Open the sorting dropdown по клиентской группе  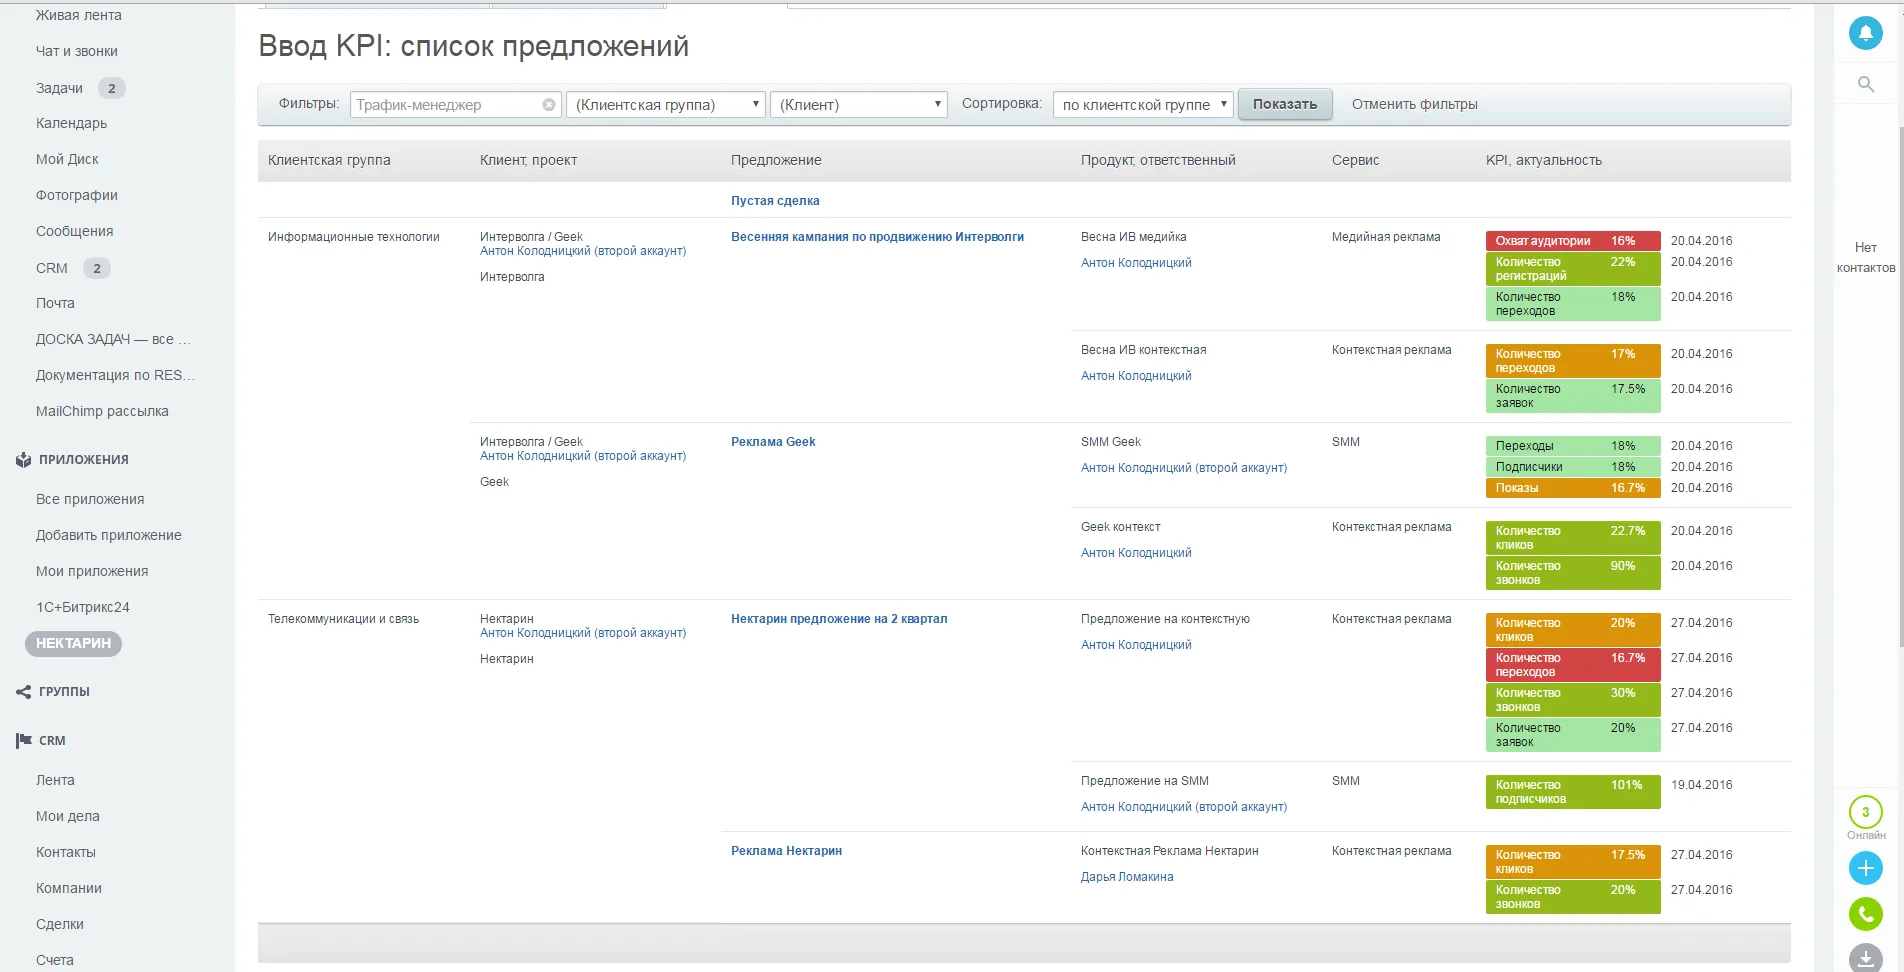1142,105
